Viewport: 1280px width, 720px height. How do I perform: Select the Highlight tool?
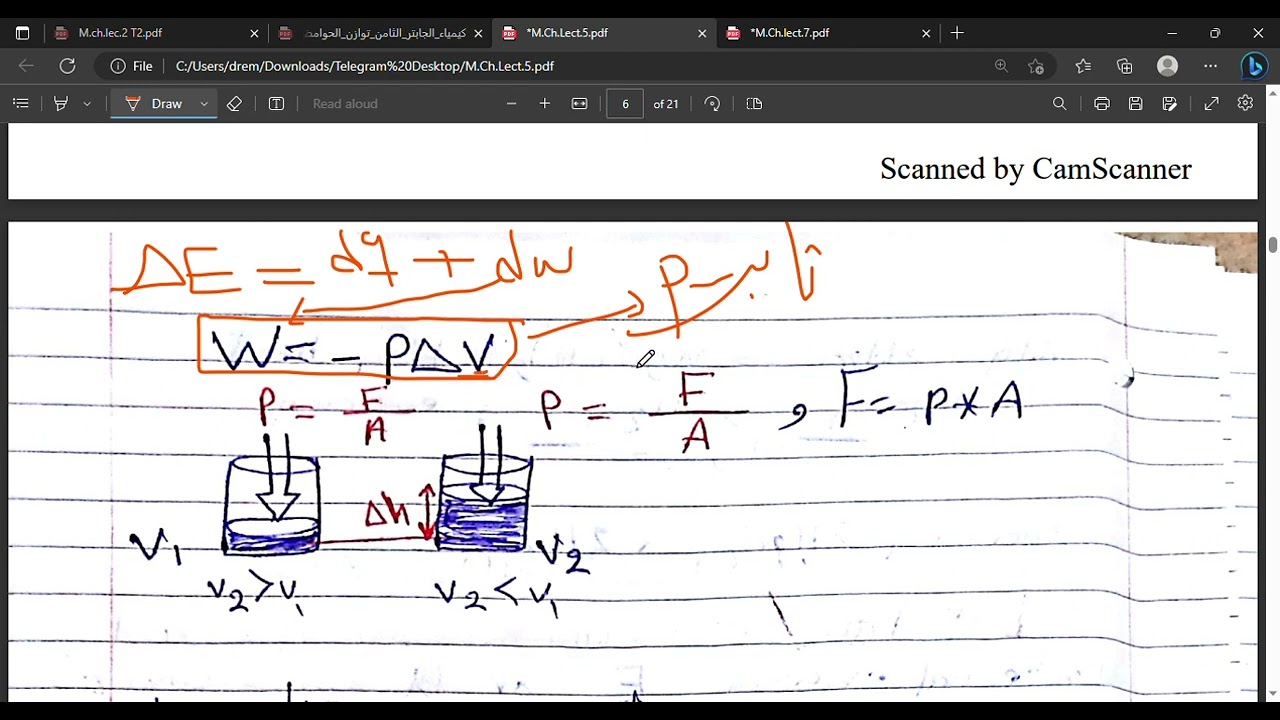[61, 103]
